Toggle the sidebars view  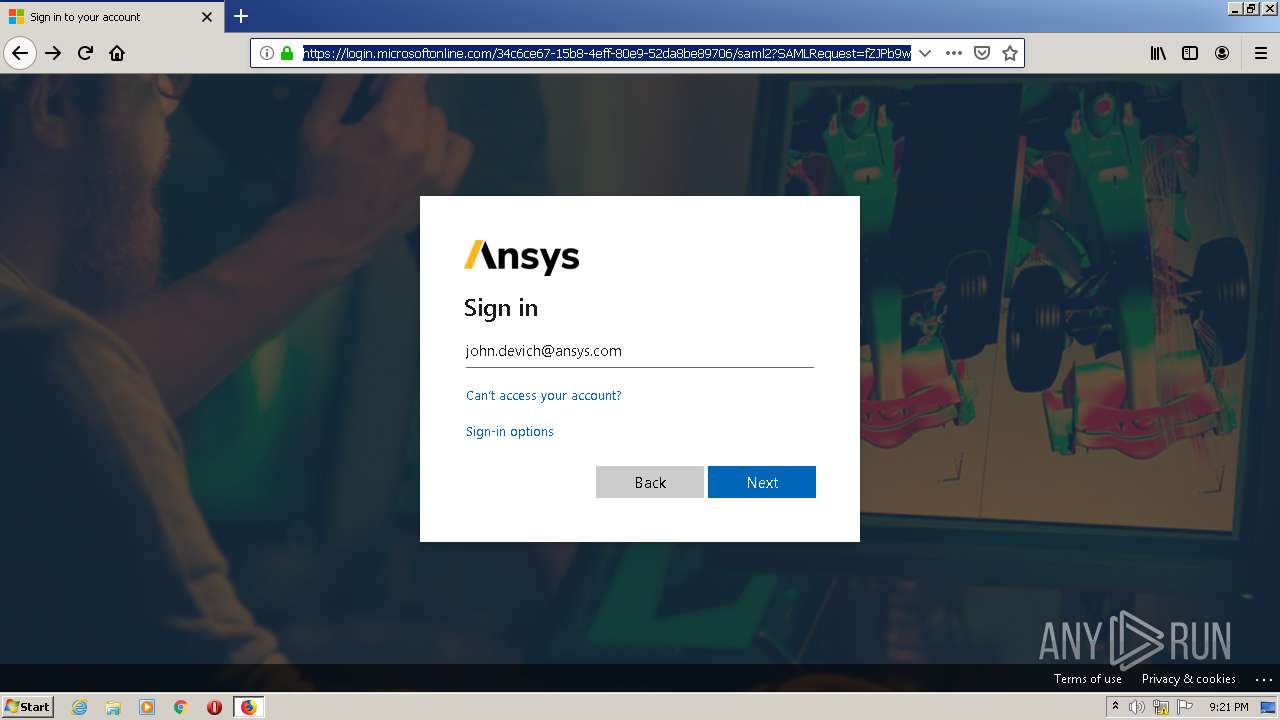1190,53
